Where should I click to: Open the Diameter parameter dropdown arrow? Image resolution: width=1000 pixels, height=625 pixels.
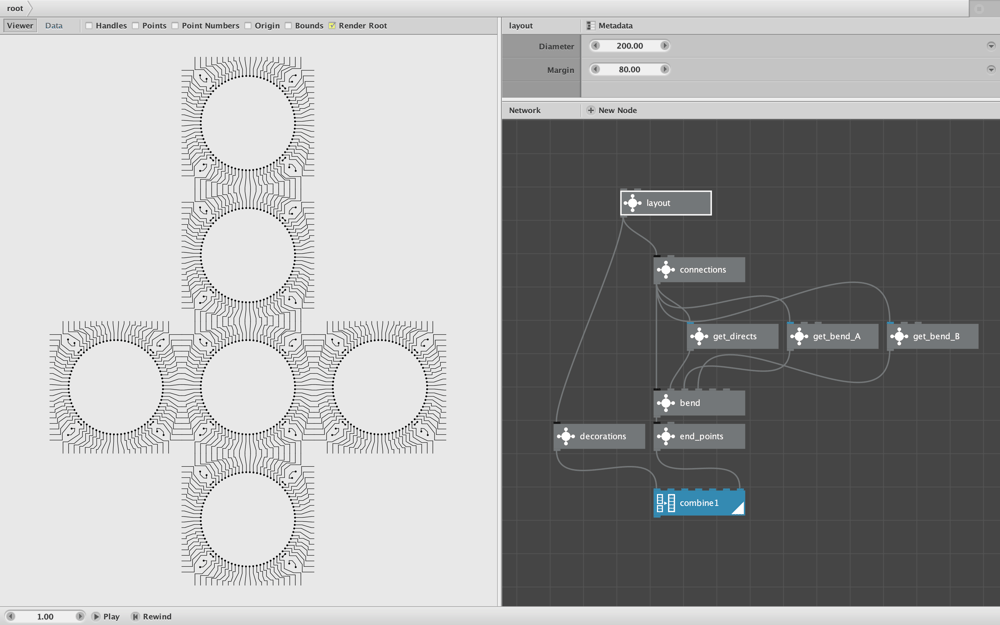click(990, 46)
